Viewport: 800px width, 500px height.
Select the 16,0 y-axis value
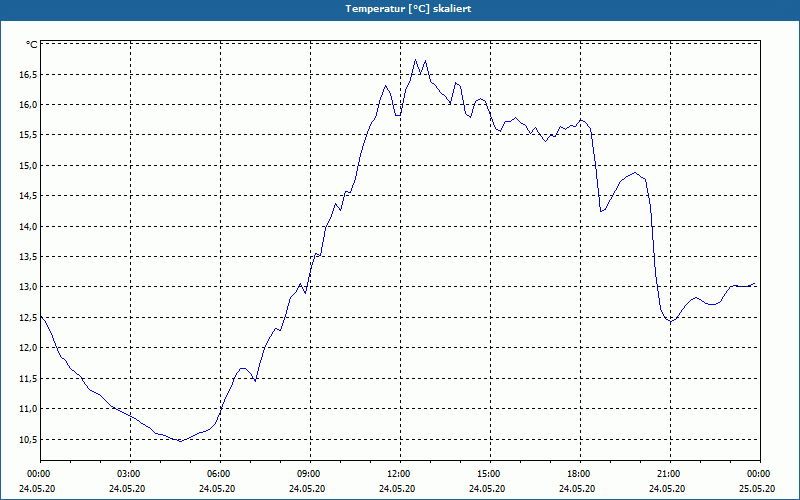[28, 105]
